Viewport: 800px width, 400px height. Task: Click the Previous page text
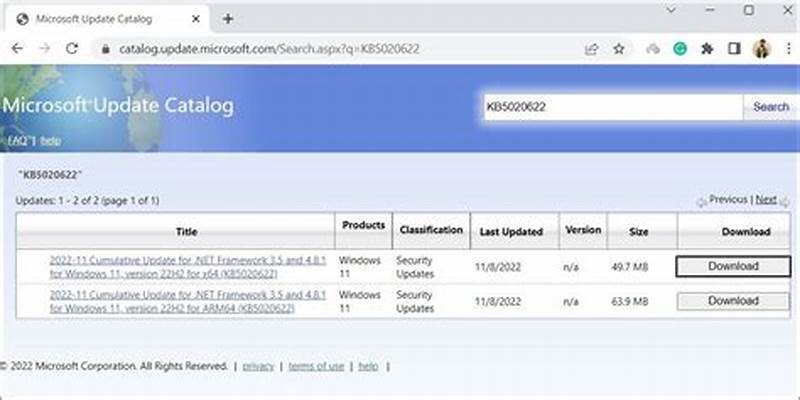click(728, 199)
